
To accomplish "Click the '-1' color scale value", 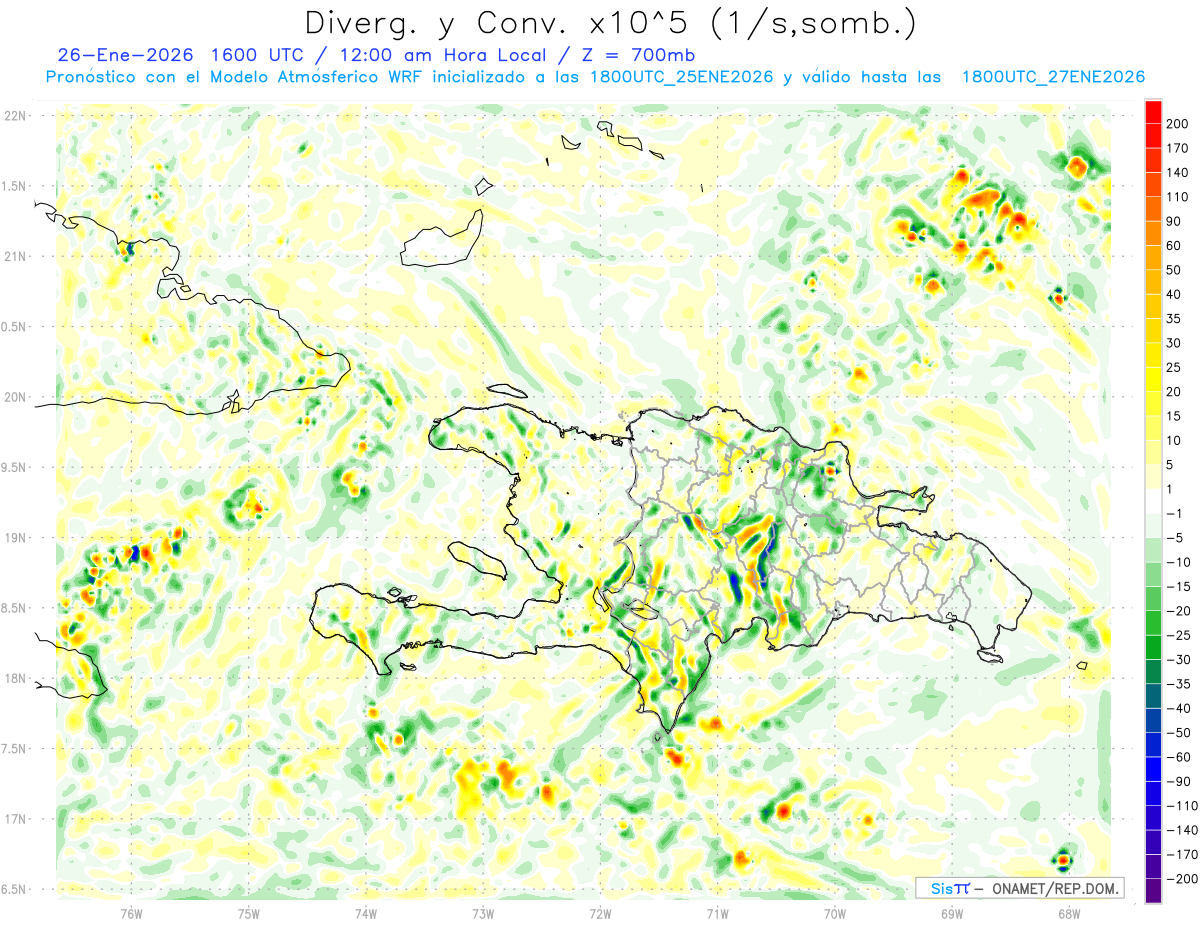I will click(x=1175, y=513).
